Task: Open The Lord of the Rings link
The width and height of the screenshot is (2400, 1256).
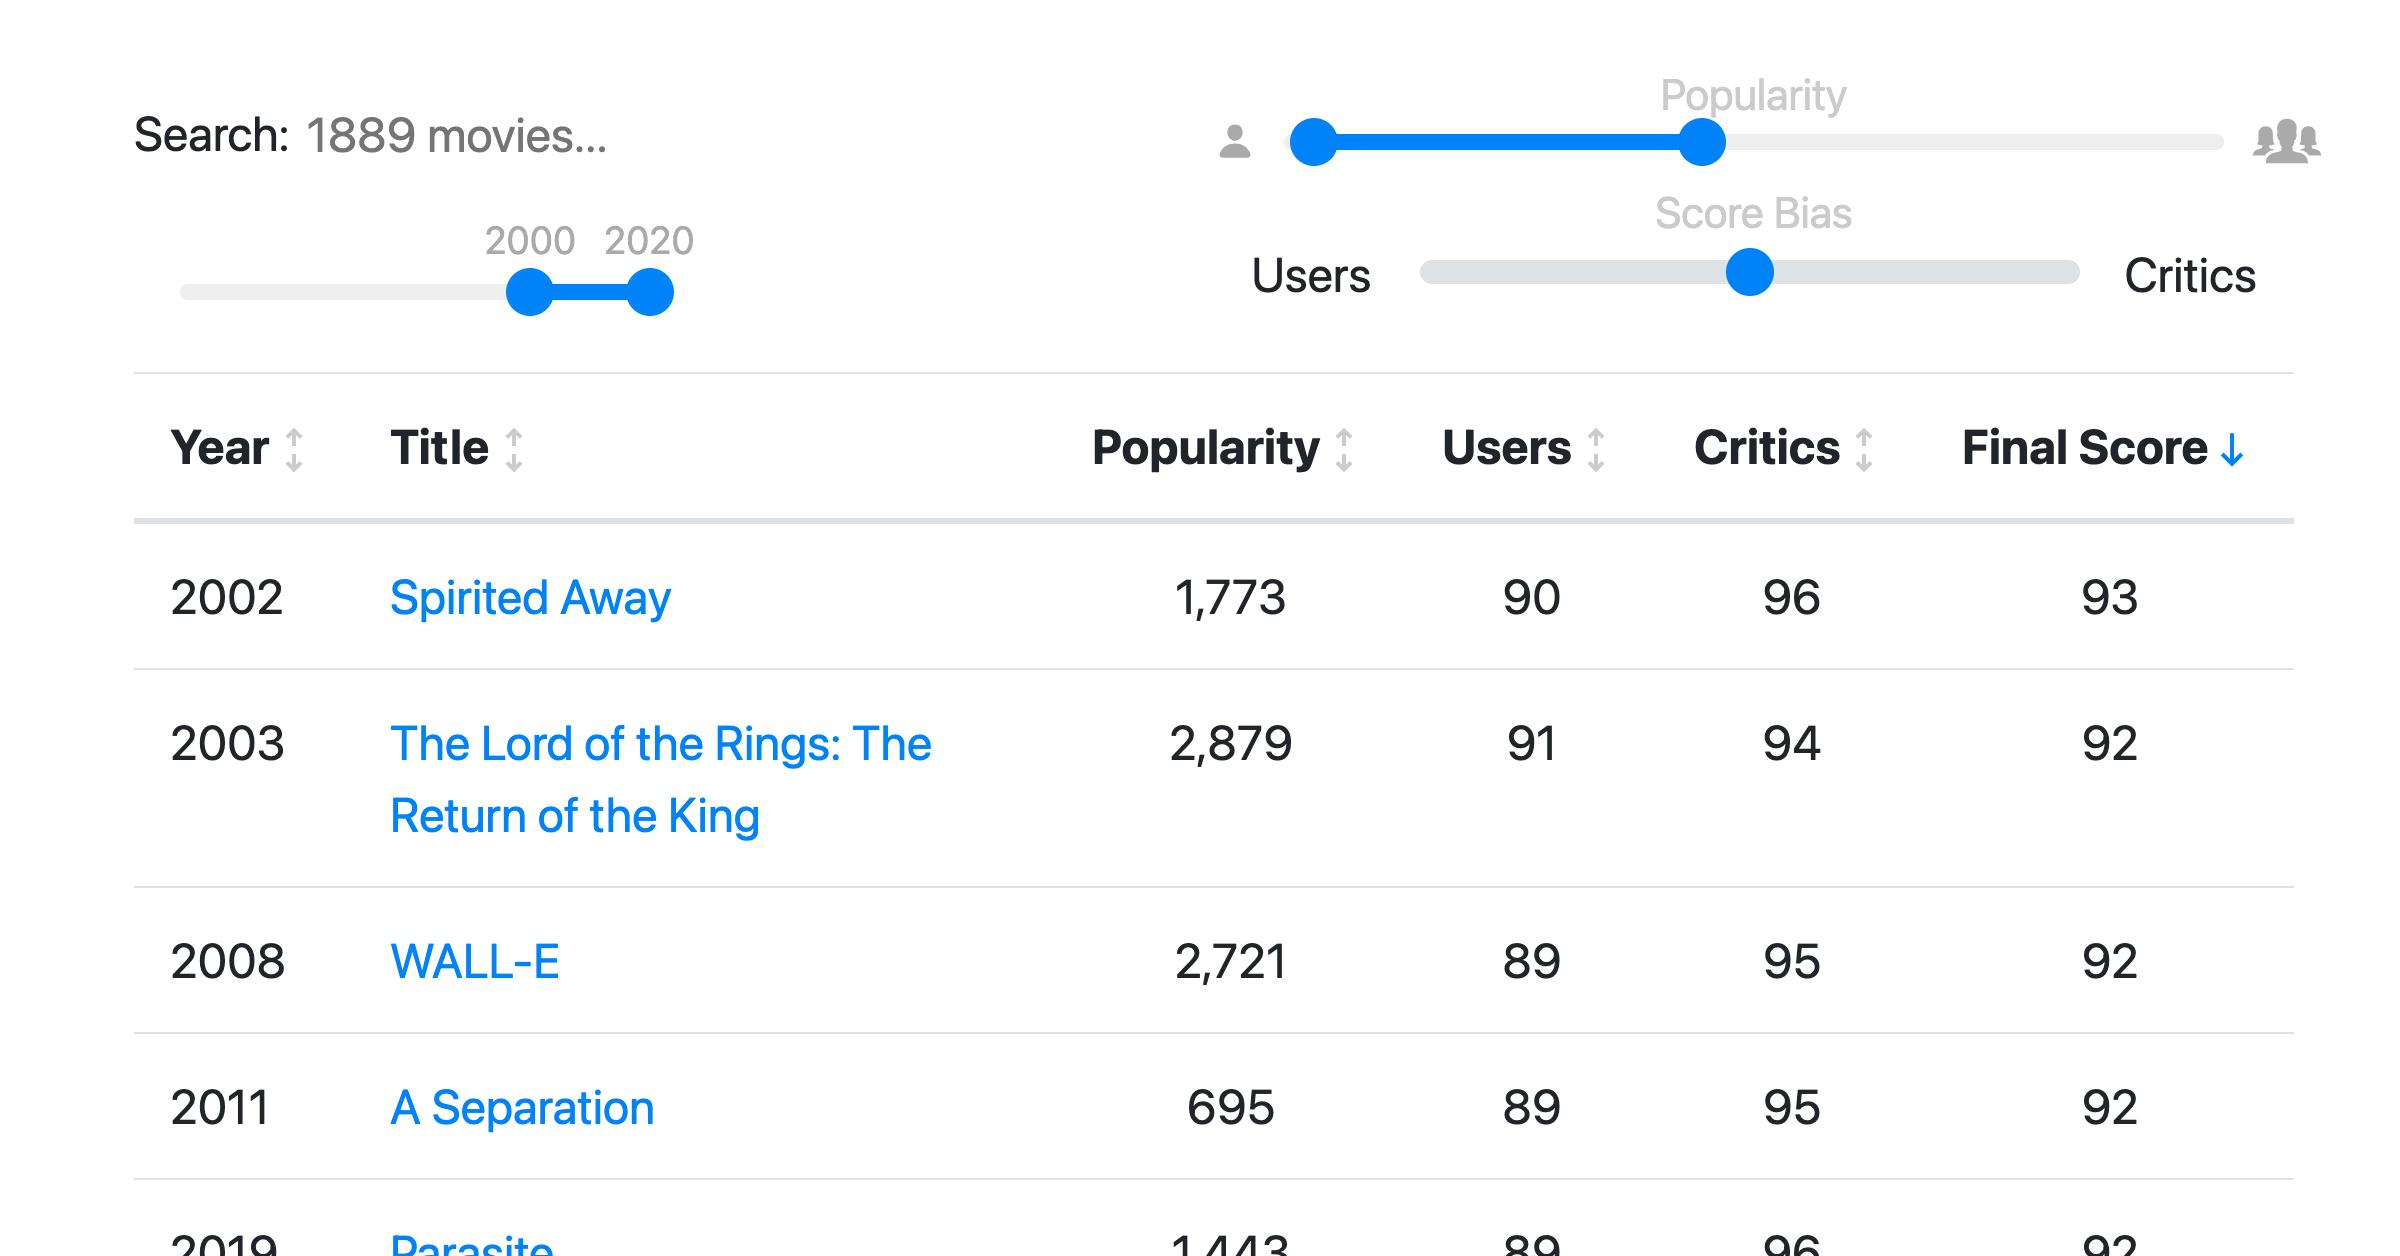Action: 660,780
